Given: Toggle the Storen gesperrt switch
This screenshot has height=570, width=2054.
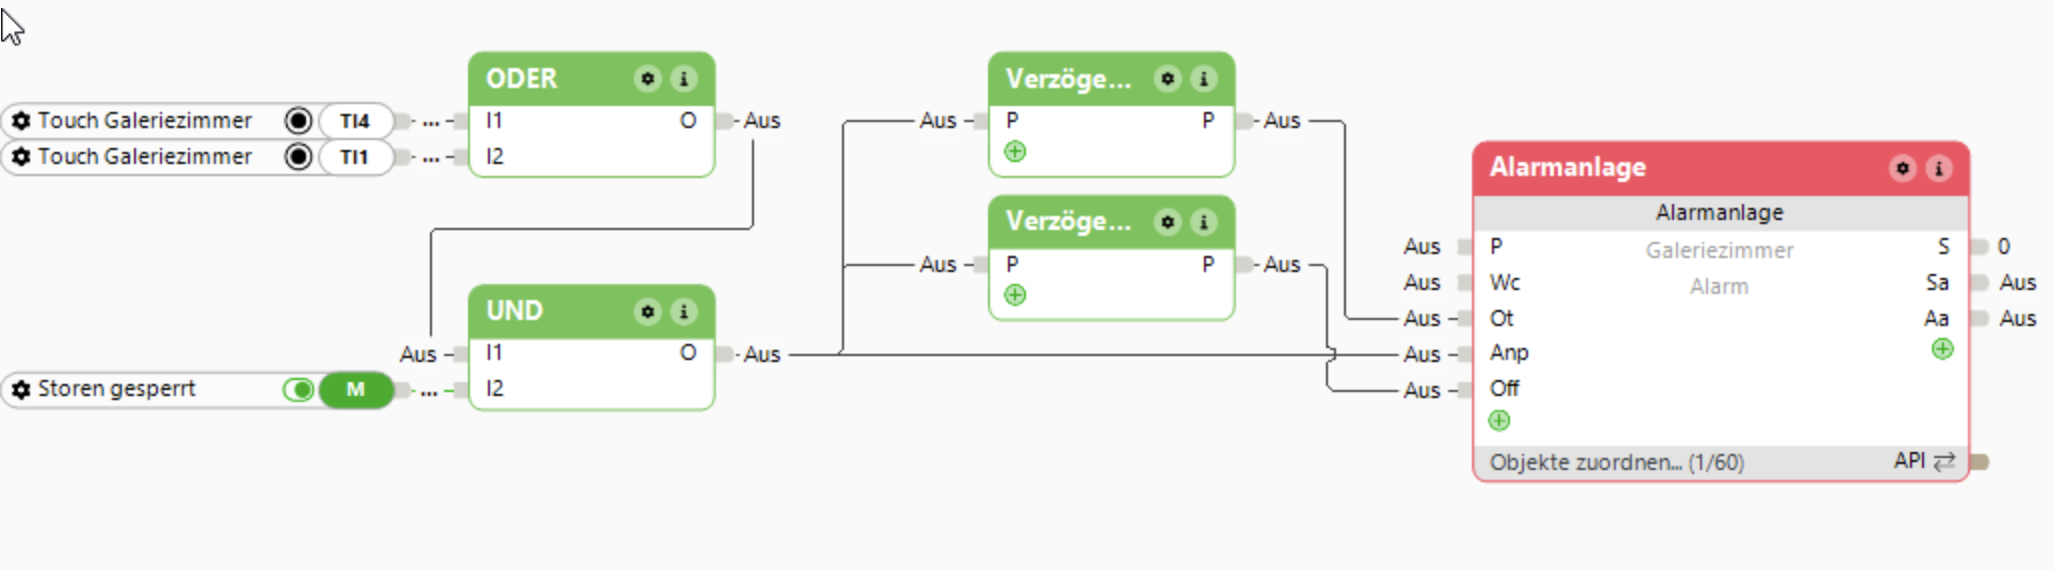Looking at the screenshot, I should [298, 389].
